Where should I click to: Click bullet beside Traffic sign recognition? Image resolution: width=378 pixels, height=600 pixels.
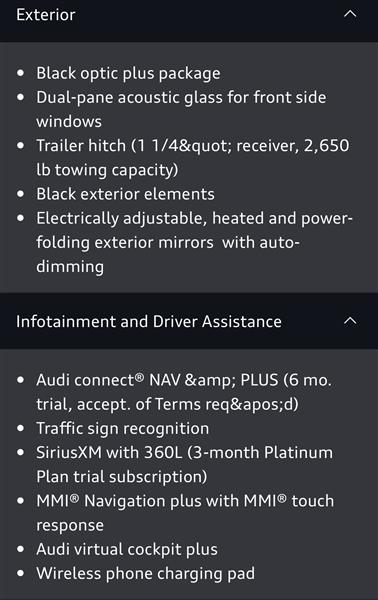[x=21, y=428]
